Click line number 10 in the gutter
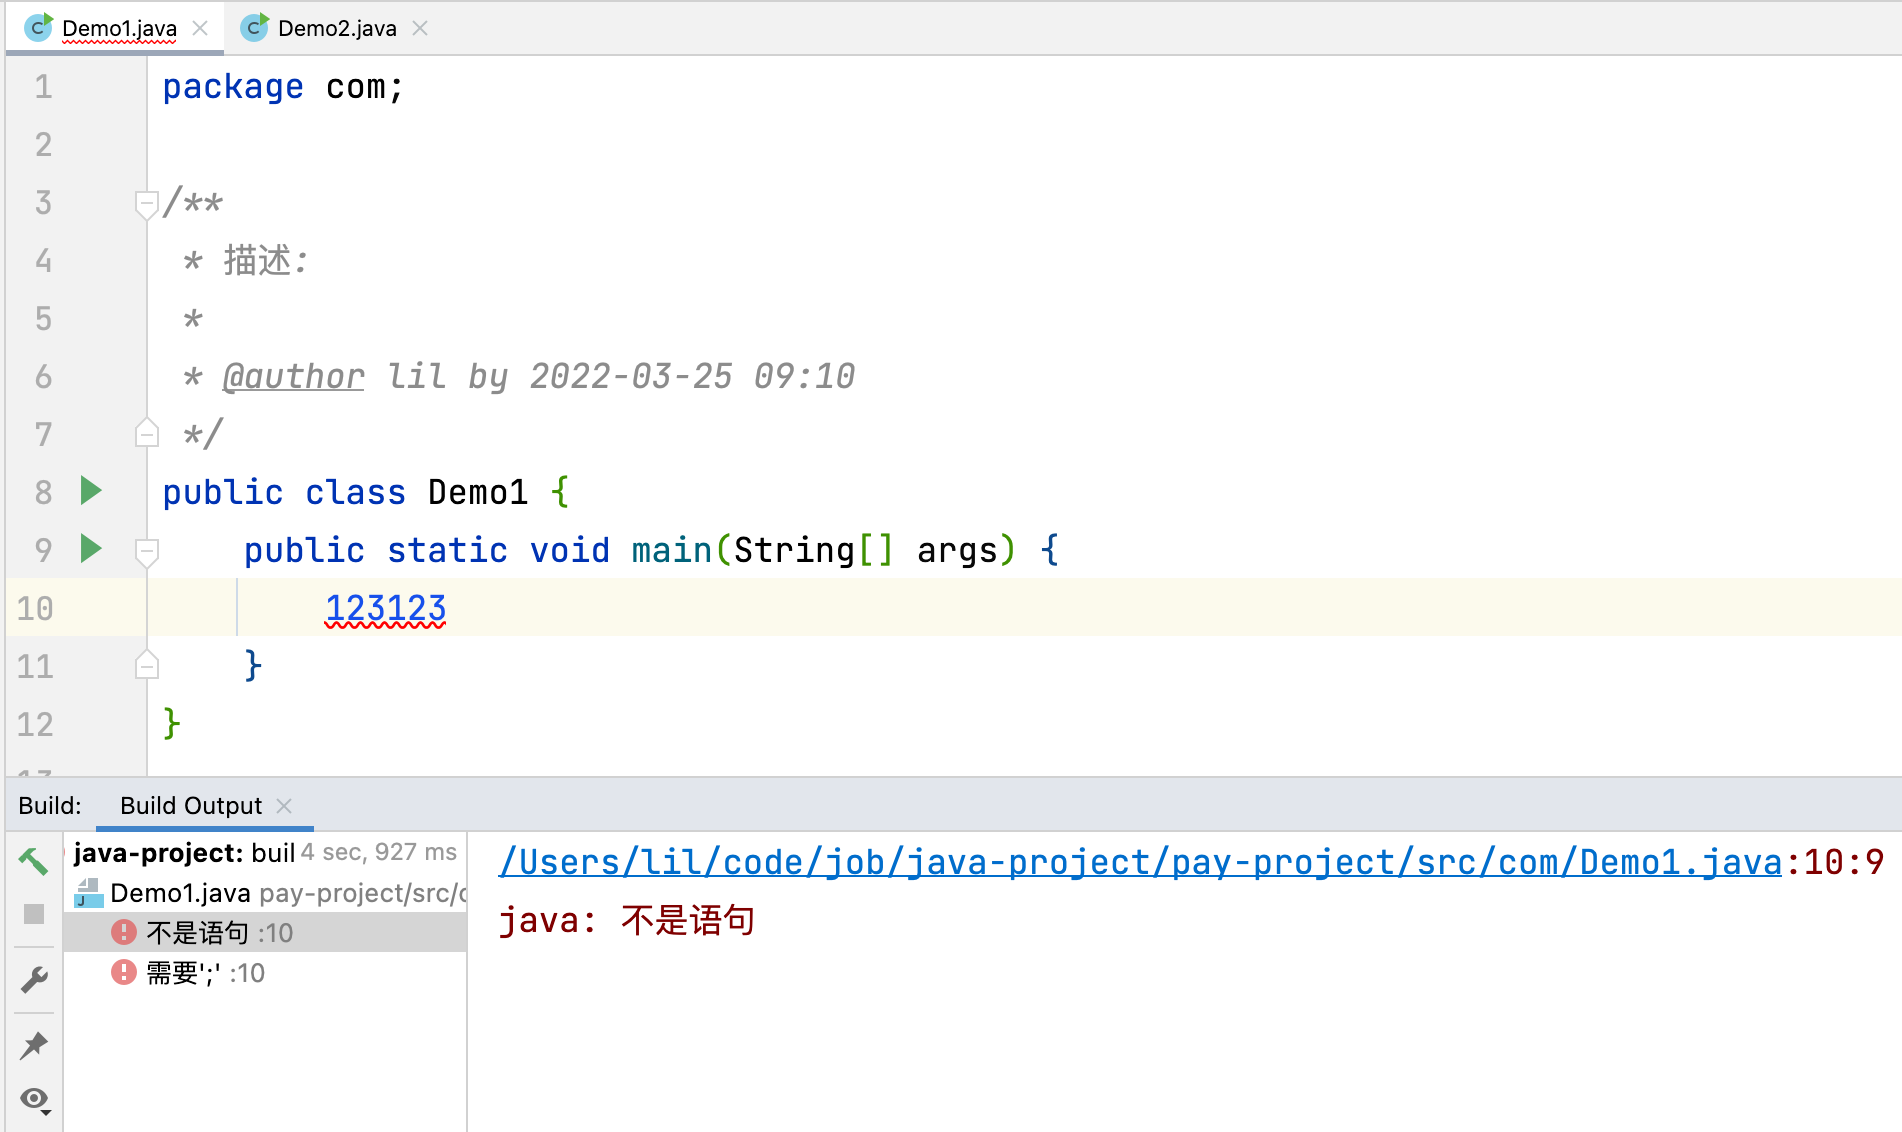 pos(34,608)
